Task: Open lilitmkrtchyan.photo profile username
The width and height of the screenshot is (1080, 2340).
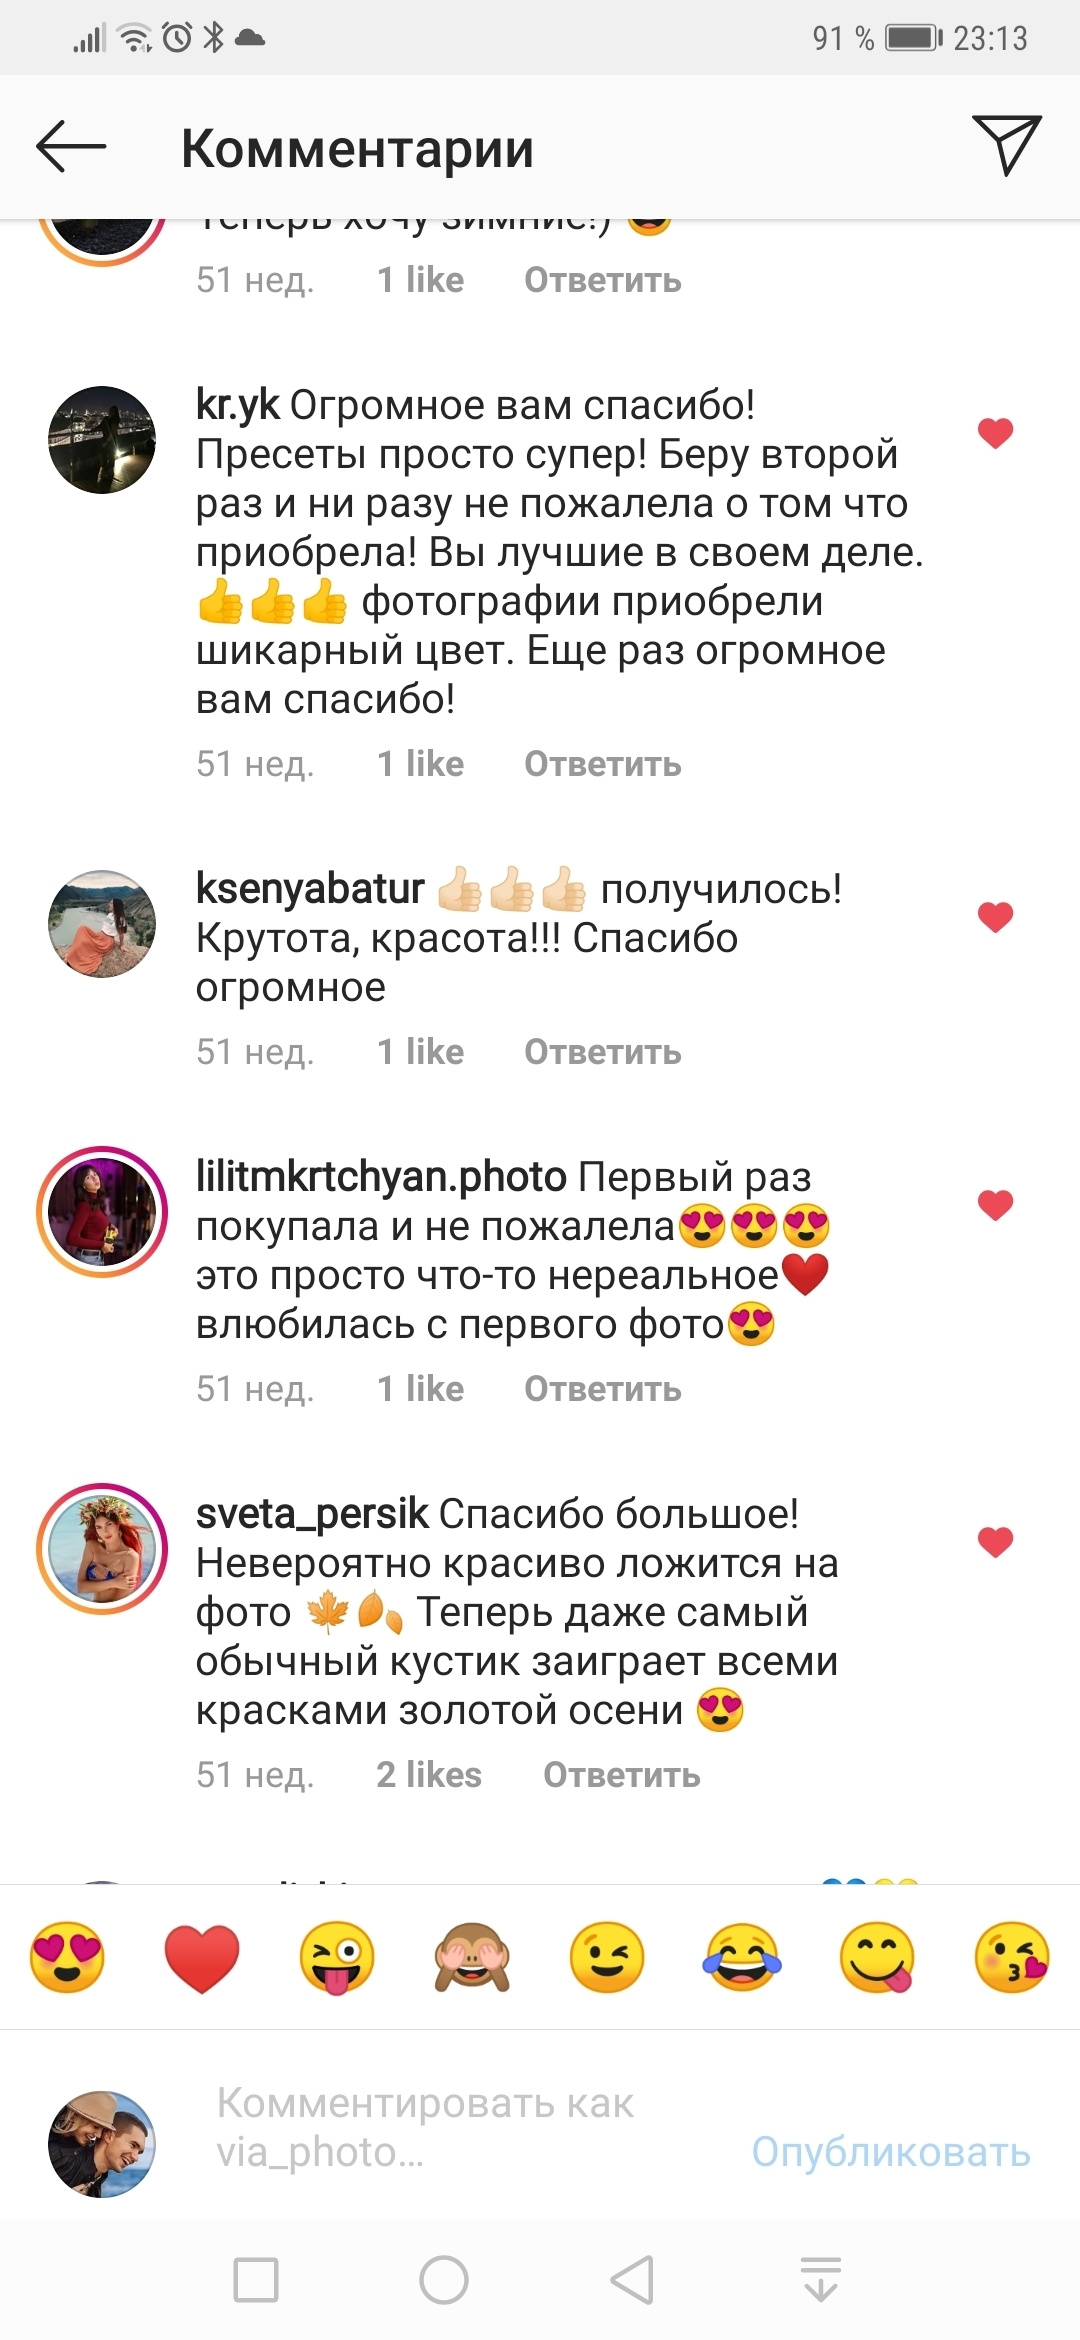Action: [x=381, y=1177]
